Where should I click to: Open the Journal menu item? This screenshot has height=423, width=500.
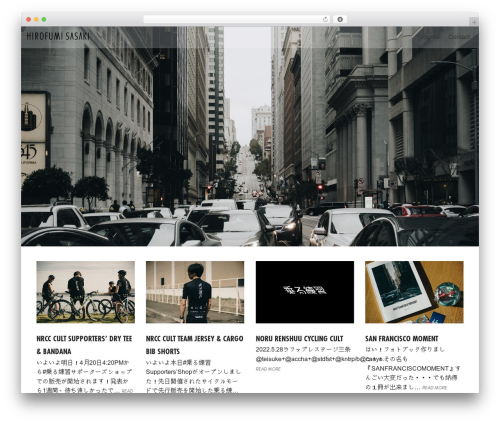tap(430, 37)
